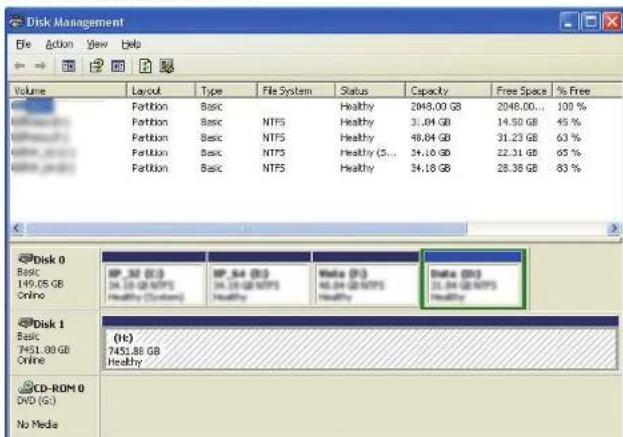Select the volume row with 14.50 GB free
The height and width of the screenshot is (437, 623).
pyautogui.click(x=314, y=122)
